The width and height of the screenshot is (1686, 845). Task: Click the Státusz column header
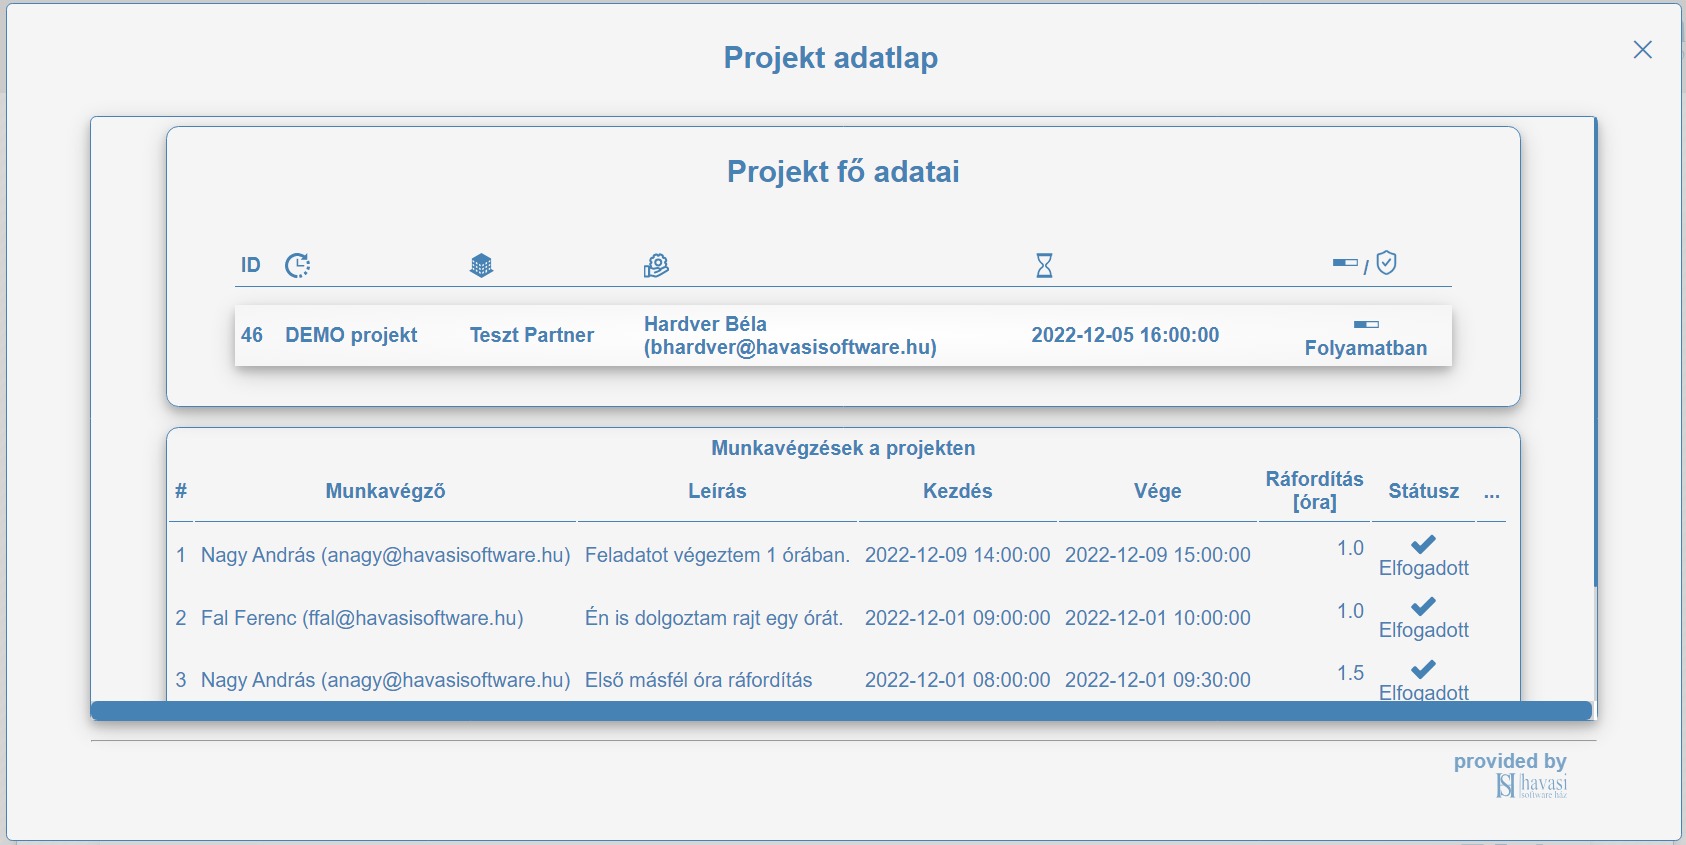(x=1423, y=491)
